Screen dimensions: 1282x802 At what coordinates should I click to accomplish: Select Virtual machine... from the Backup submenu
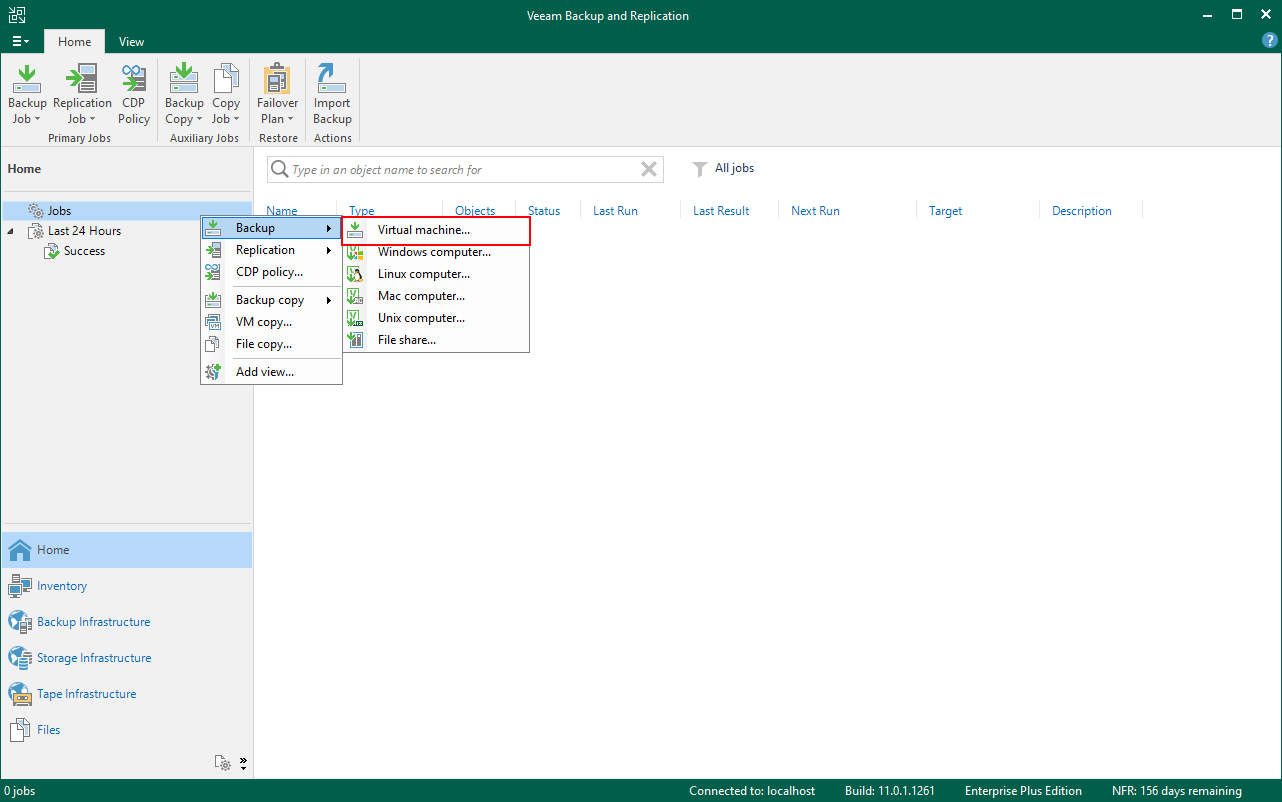(424, 230)
